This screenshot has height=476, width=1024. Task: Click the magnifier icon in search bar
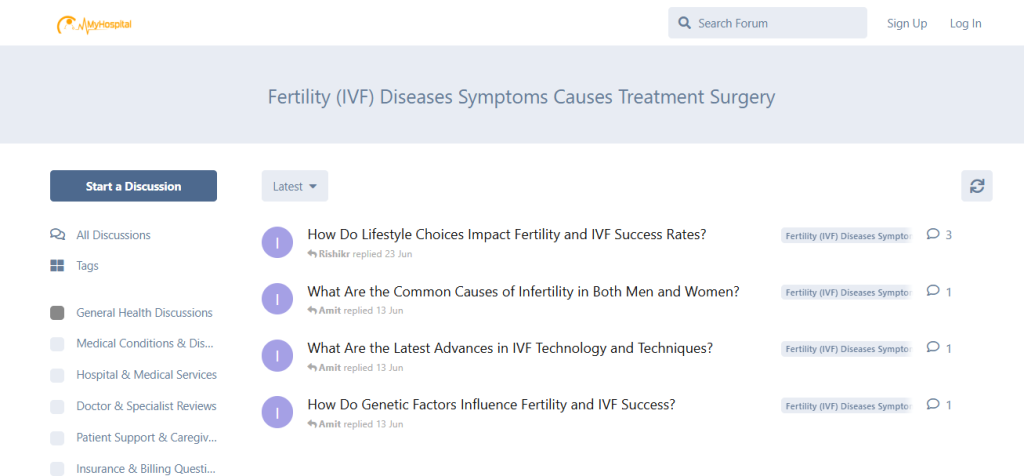(x=684, y=23)
